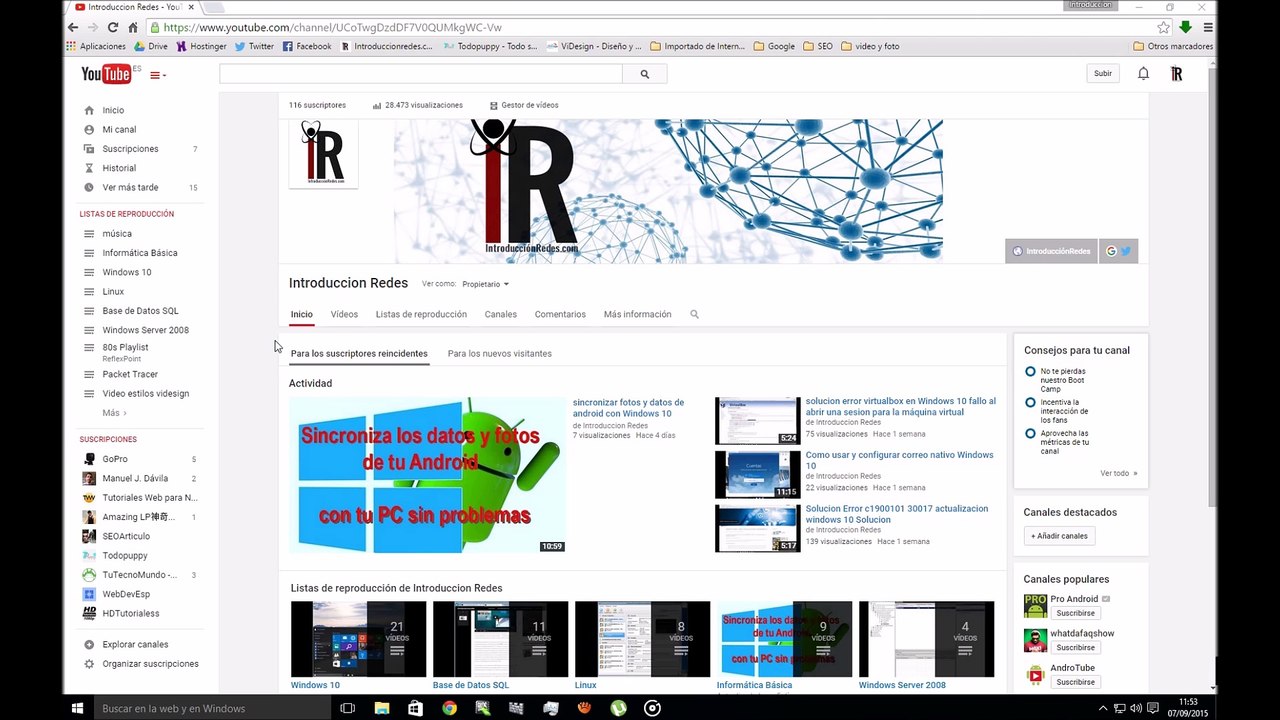Viewport: 1280px width, 720px height.
Task: Subscribe to AndroTube channel
Action: pyautogui.click(x=1076, y=682)
